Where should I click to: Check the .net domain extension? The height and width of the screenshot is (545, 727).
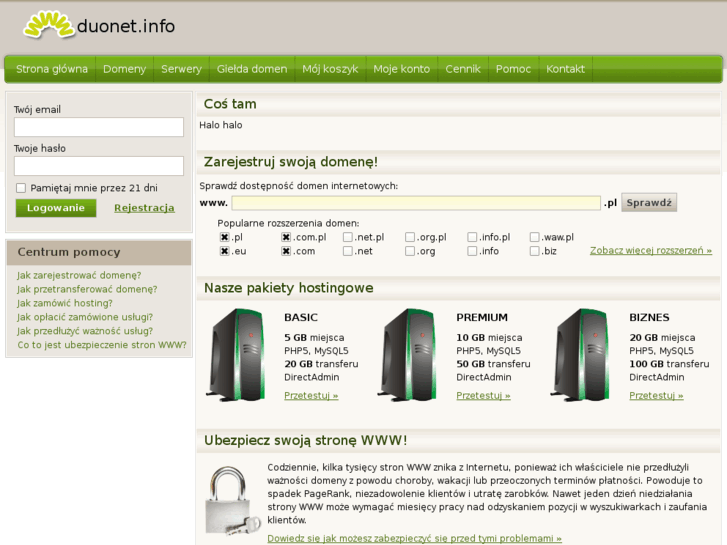pos(348,251)
